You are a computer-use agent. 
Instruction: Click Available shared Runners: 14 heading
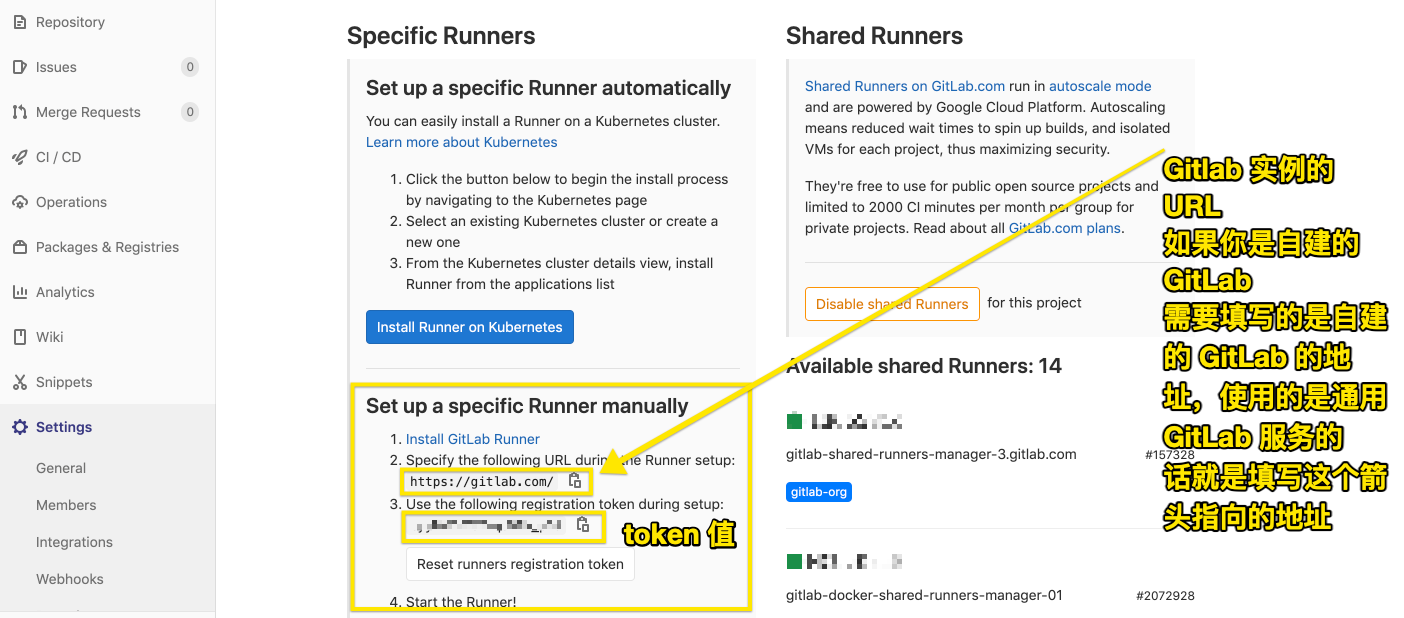click(924, 366)
